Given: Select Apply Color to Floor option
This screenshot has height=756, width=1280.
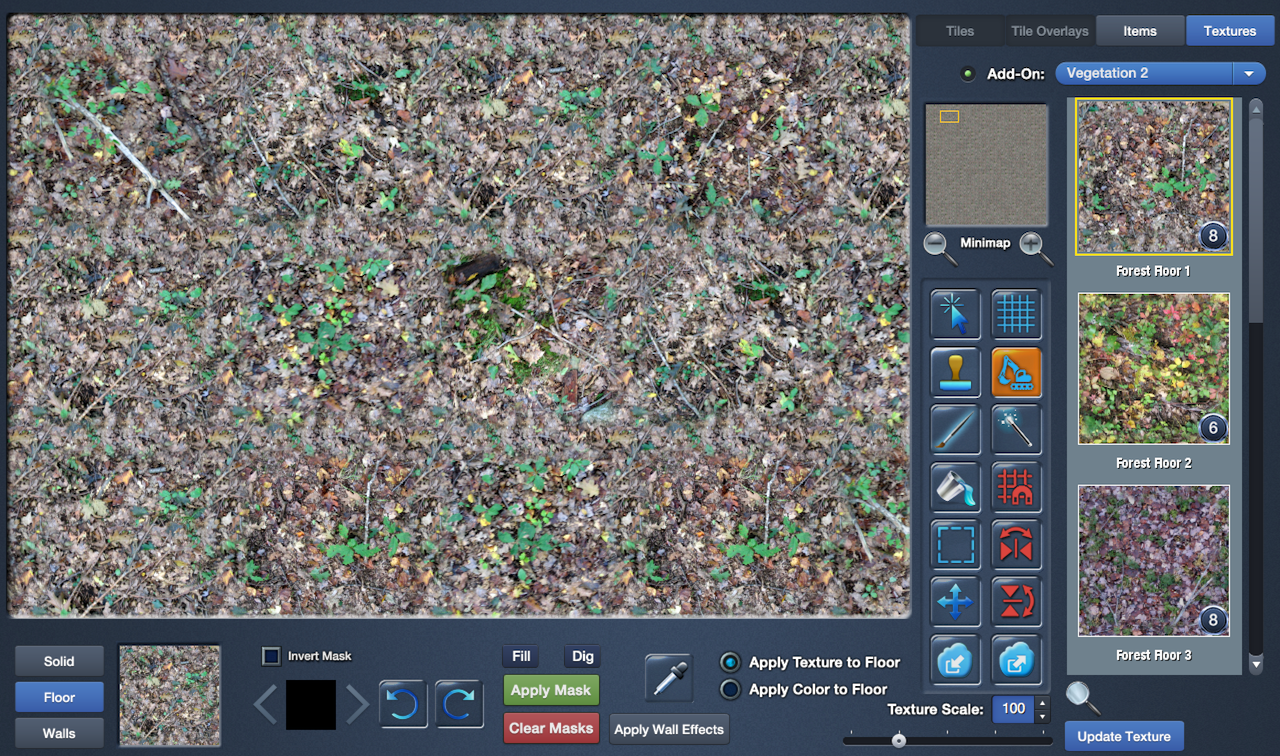Looking at the screenshot, I should (731, 689).
